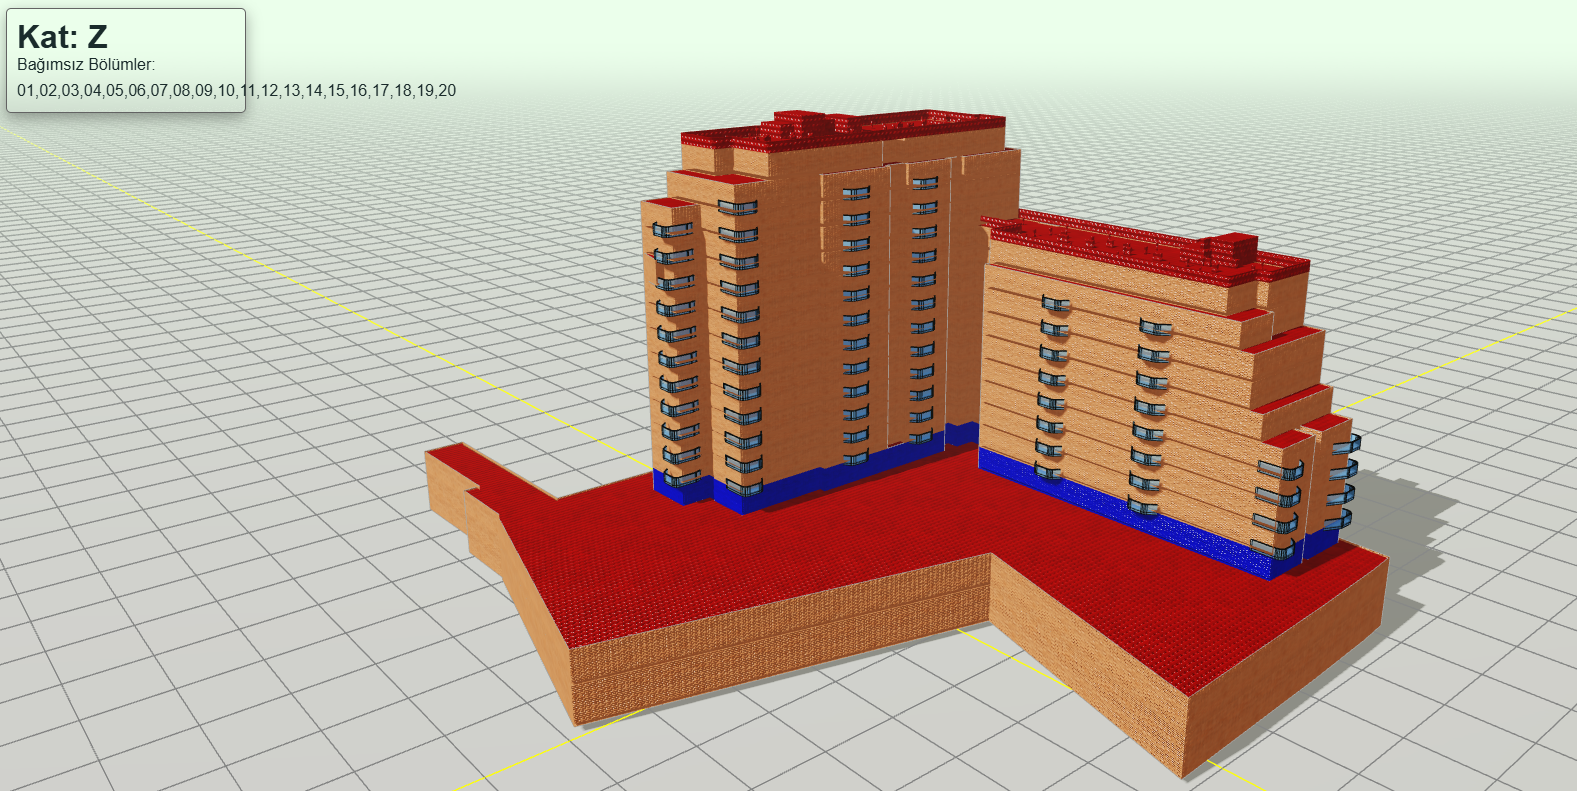1577x791 pixels.
Task: Click the "Bağımsız Bölümler:" label
Action: click(x=86, y=65)
